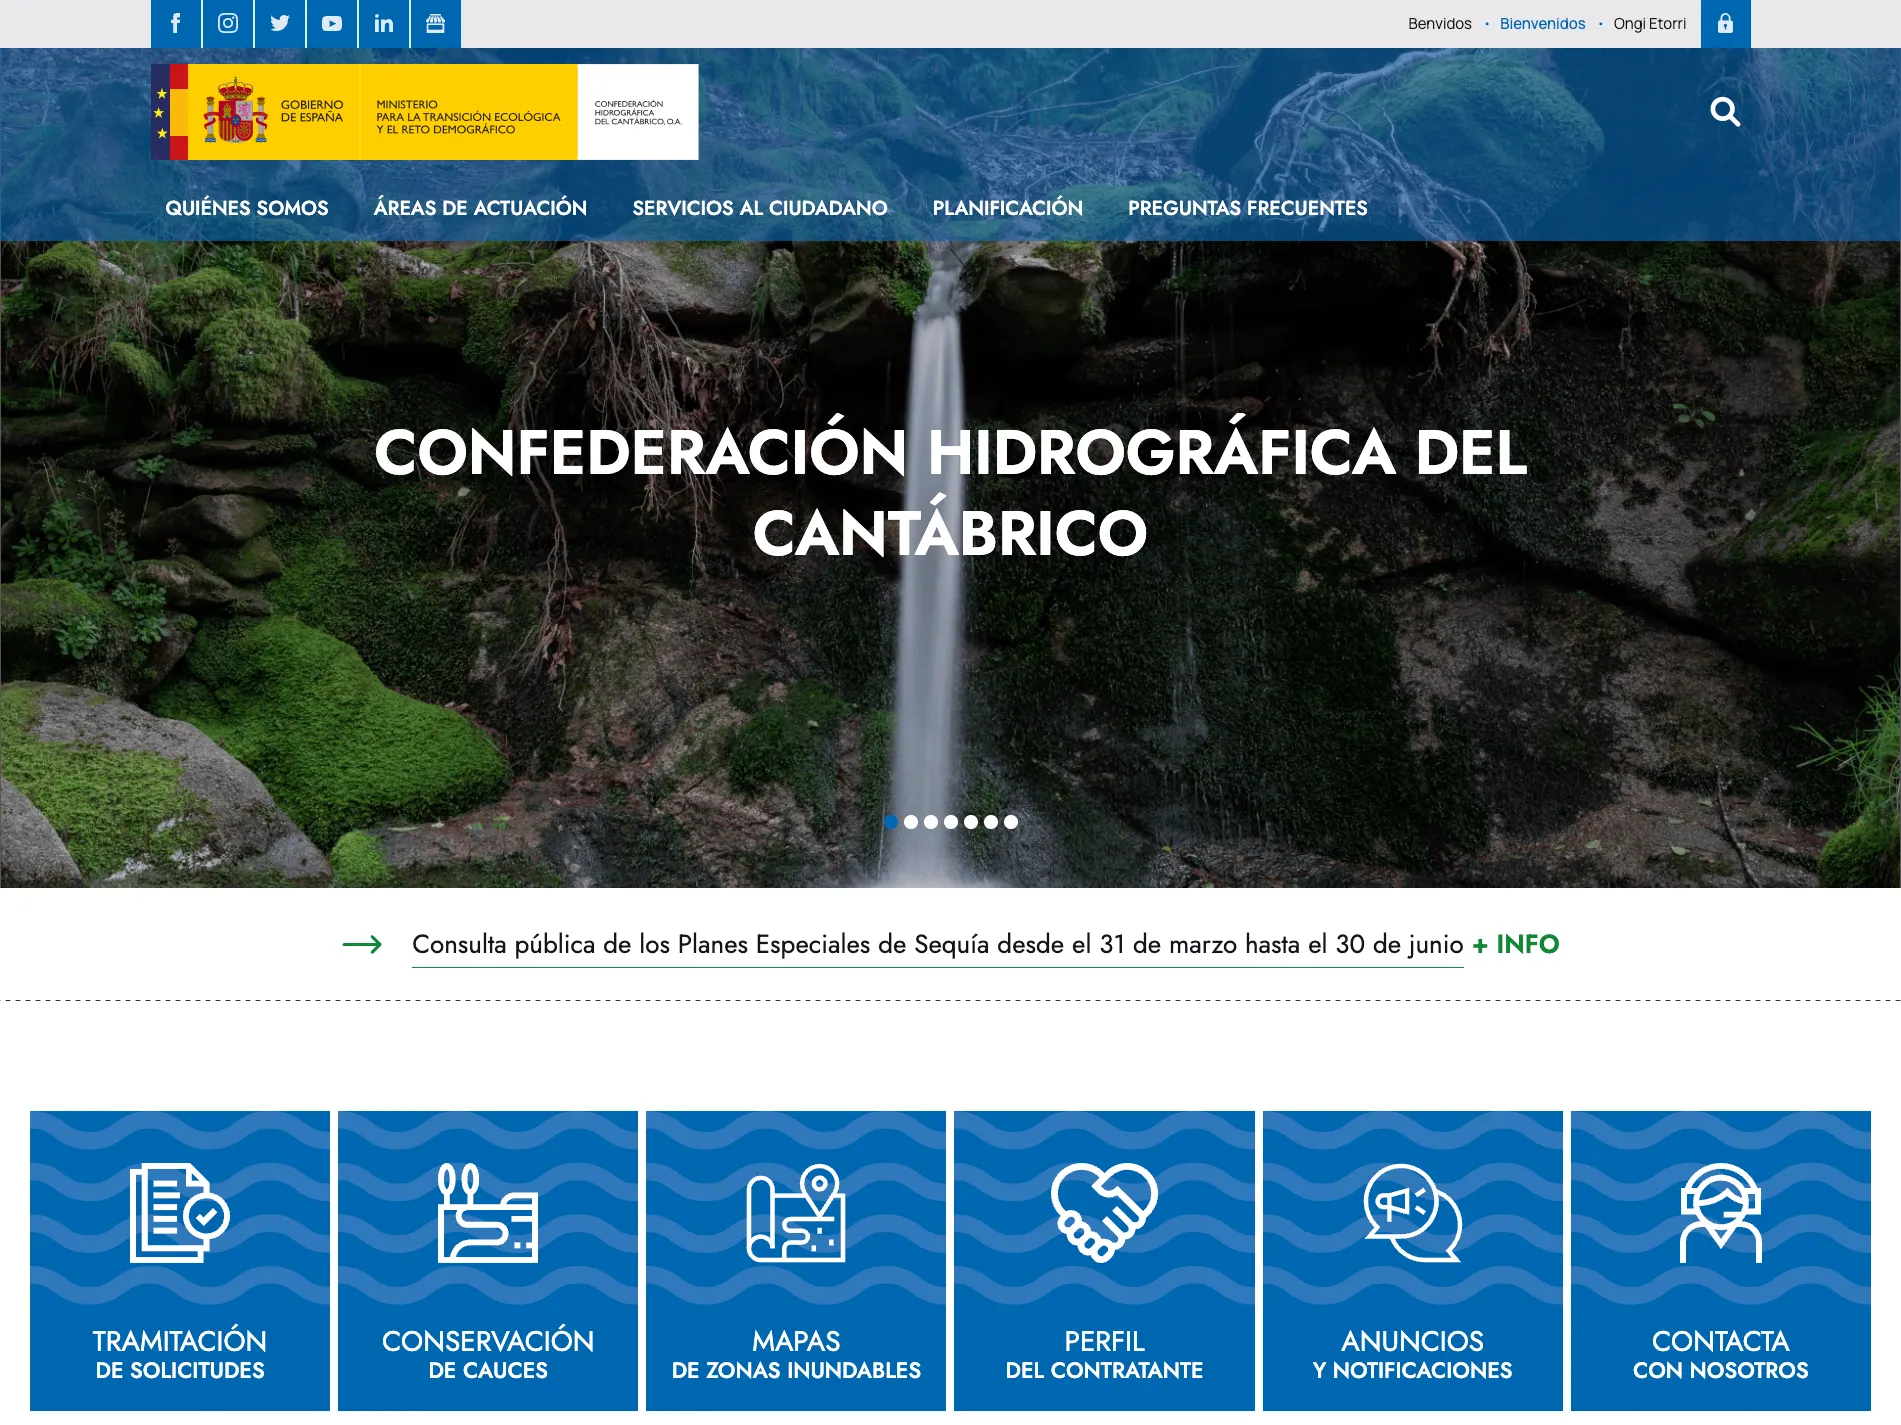The height and width of the screenshot is (1425, 1901).
Task: Open the Twitter social icon
Action: (280, 24)
